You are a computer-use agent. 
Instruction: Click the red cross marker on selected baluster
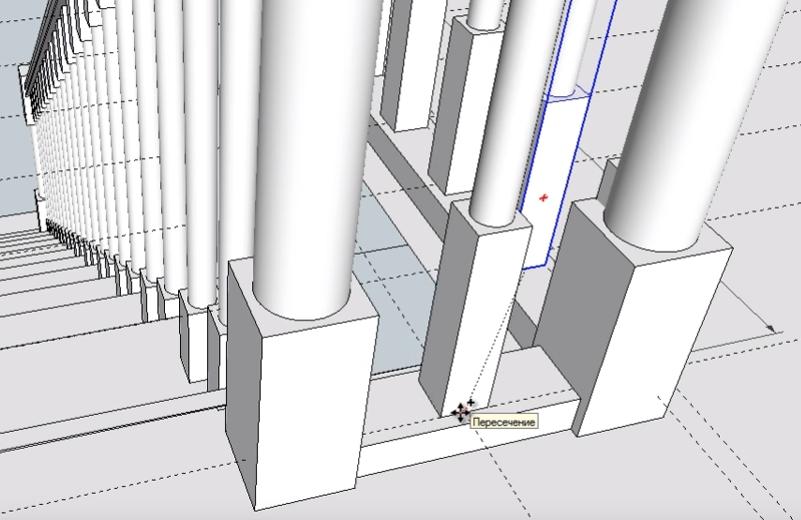(544, 198)
